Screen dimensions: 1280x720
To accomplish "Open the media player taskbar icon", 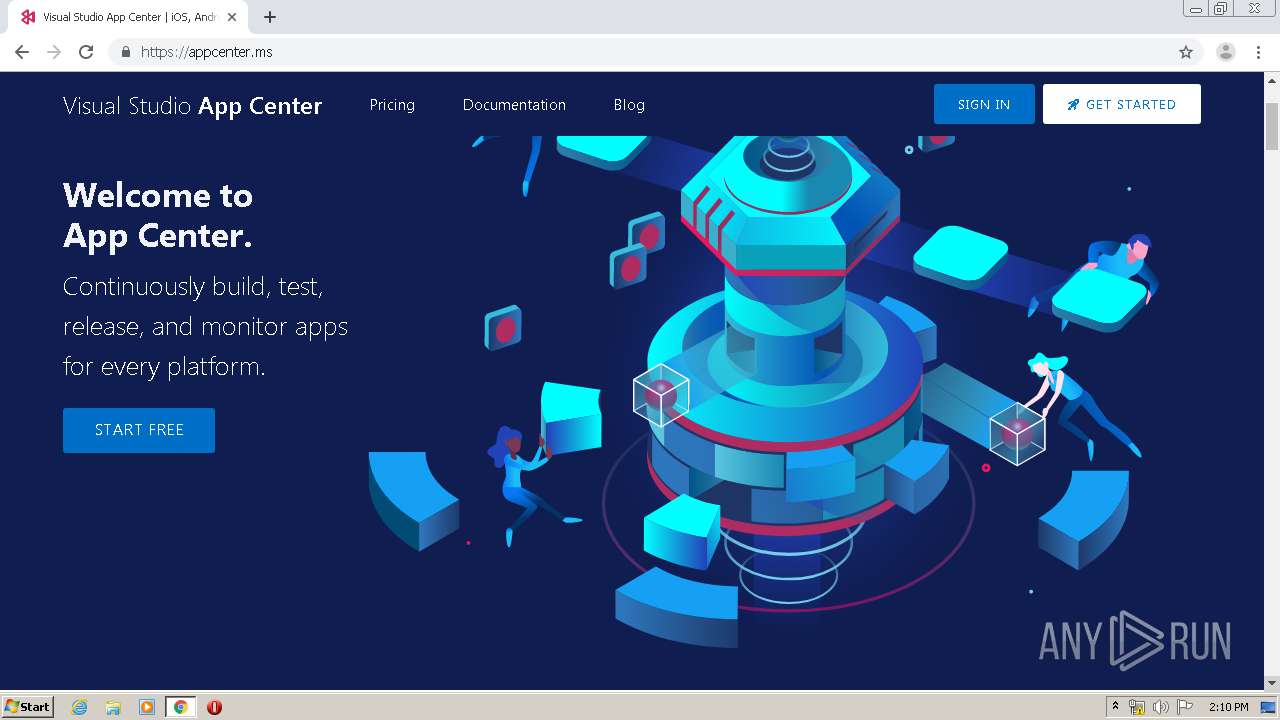I will [147, 707].
